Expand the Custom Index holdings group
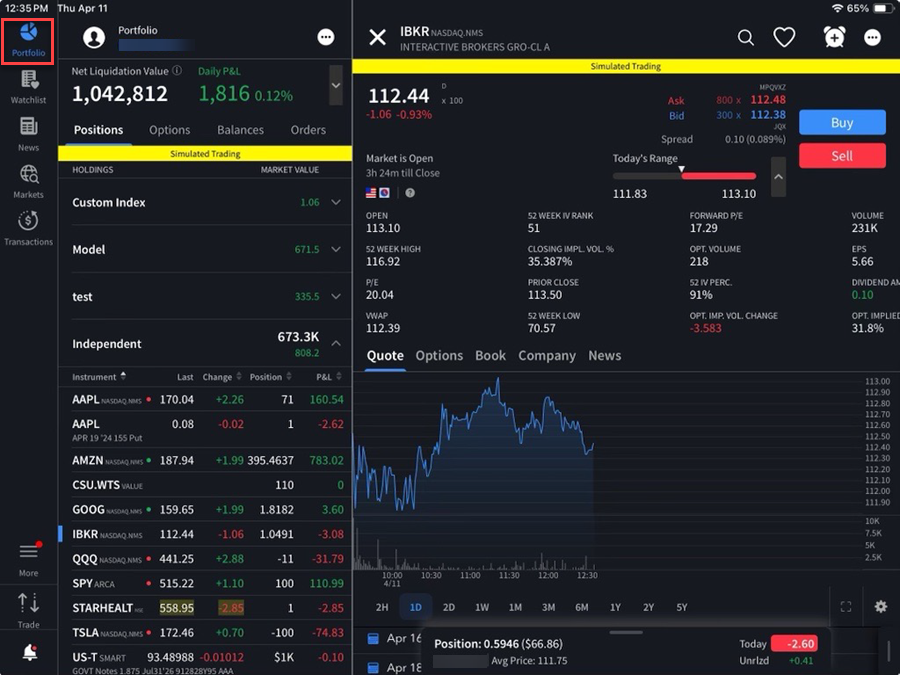The height and width of the screenshot is (675, 900). [336, 202]
